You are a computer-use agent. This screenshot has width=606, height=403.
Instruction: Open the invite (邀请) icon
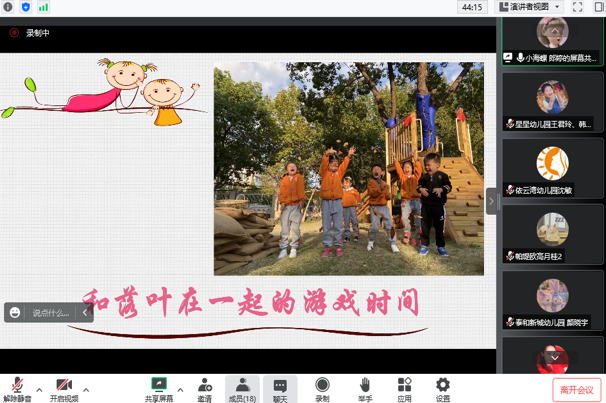tap(204, 386)
